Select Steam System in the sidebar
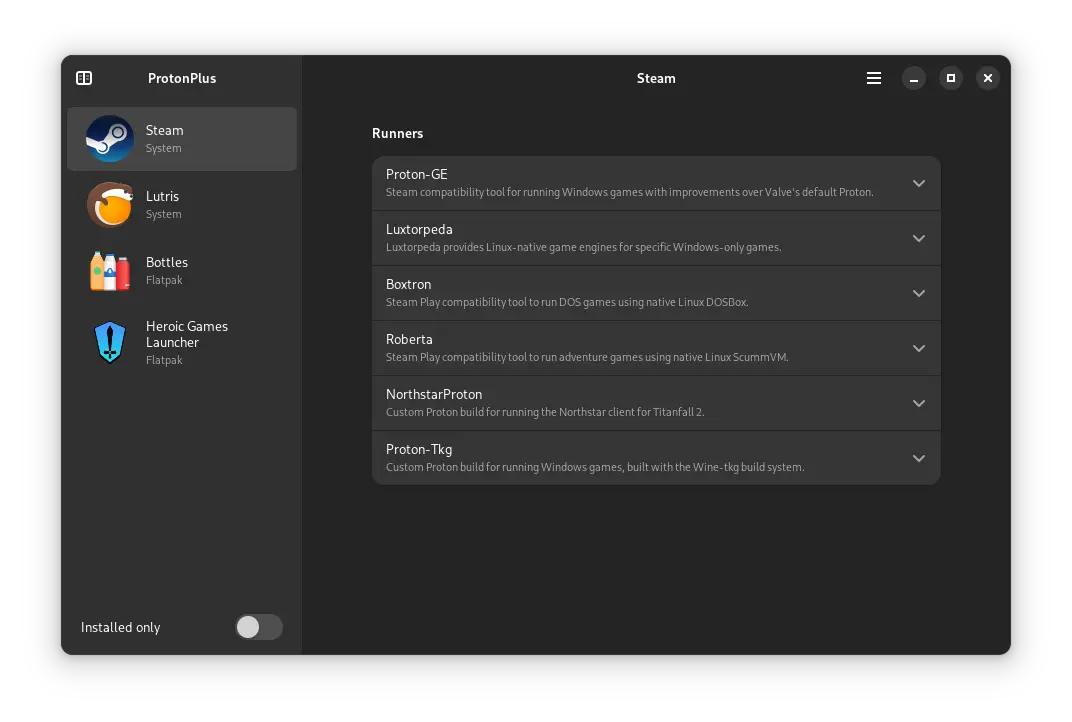1072x722 pixels. click(182, 139)
